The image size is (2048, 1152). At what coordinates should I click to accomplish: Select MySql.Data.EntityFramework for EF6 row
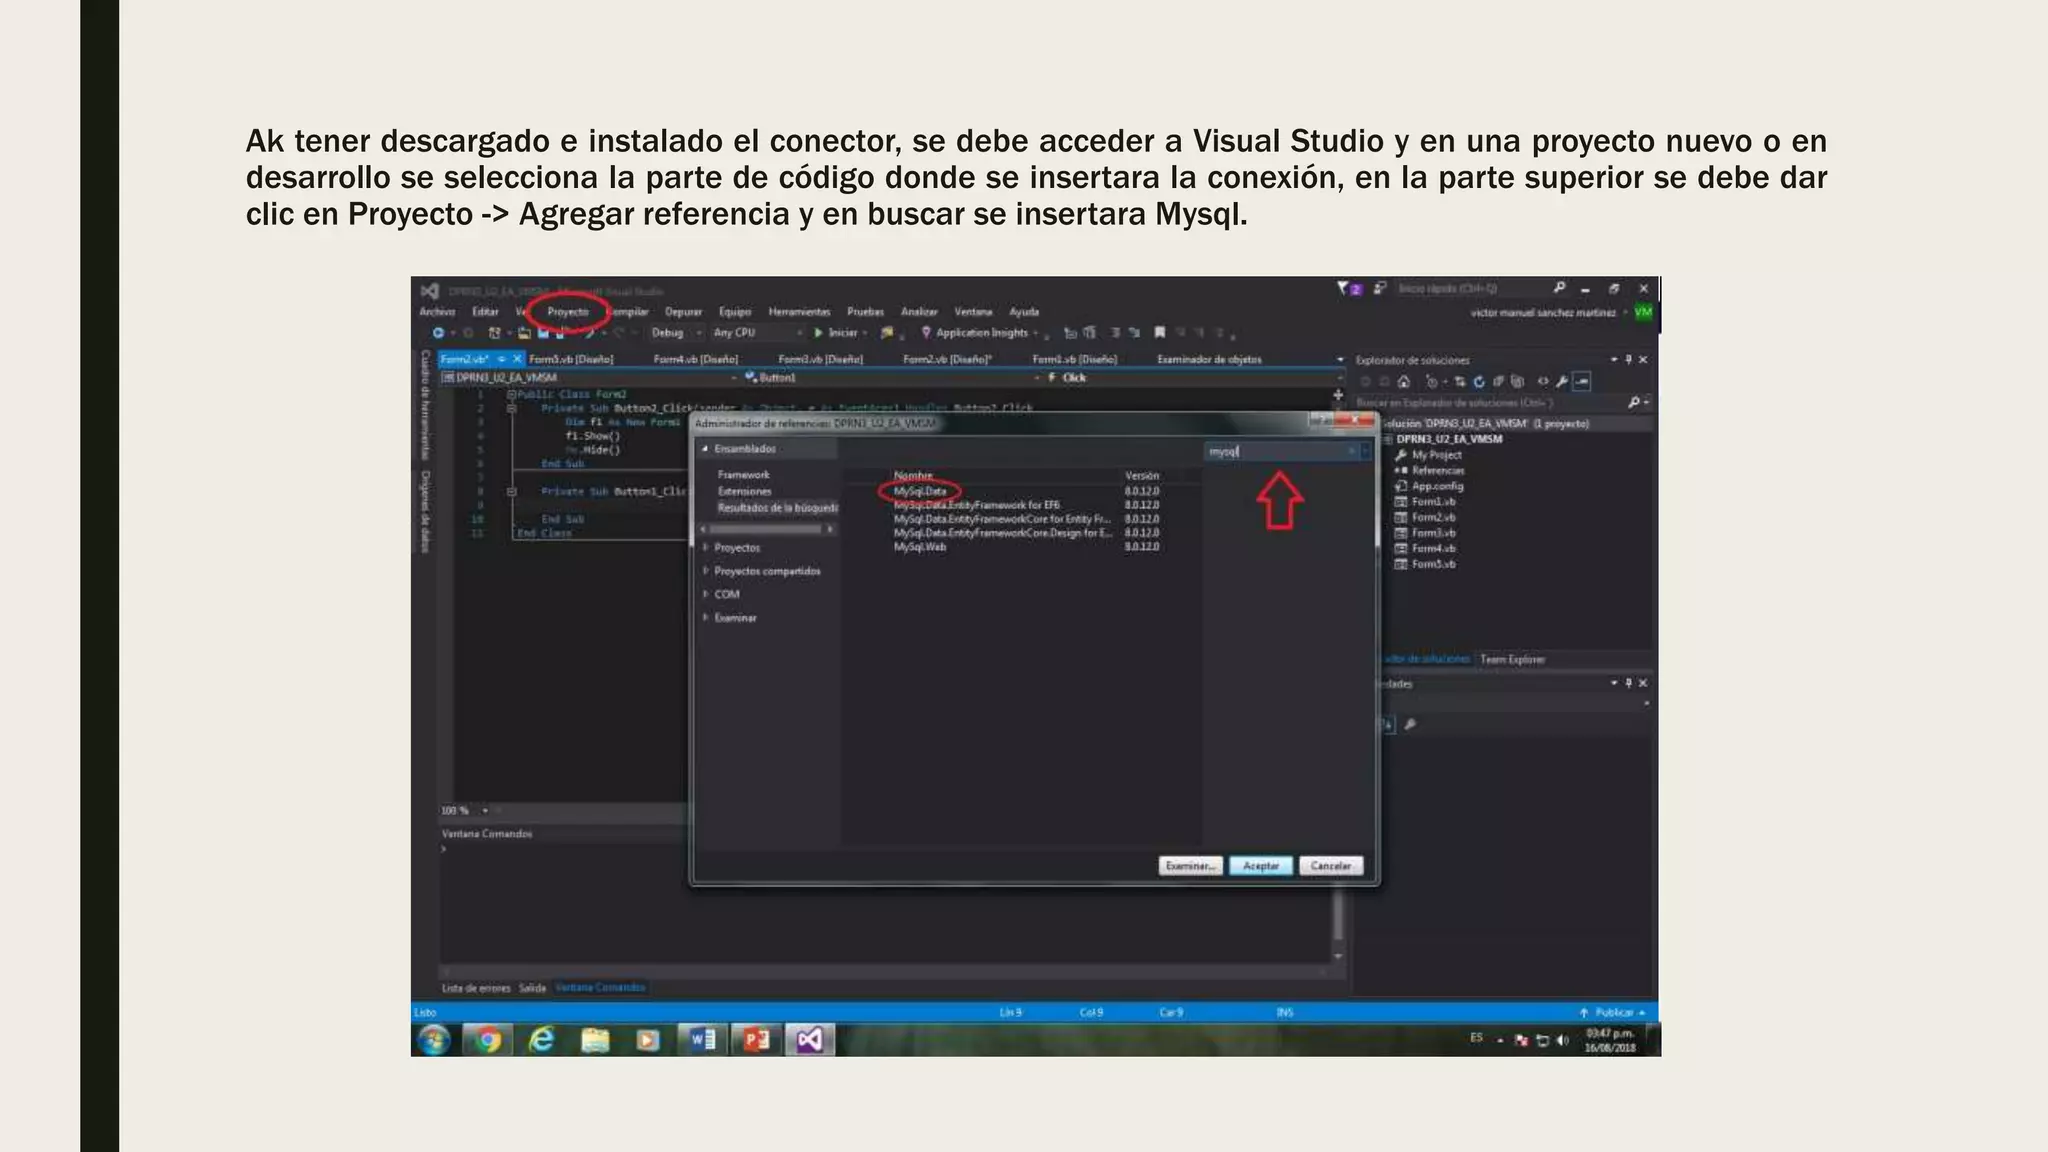point(1026,505)
